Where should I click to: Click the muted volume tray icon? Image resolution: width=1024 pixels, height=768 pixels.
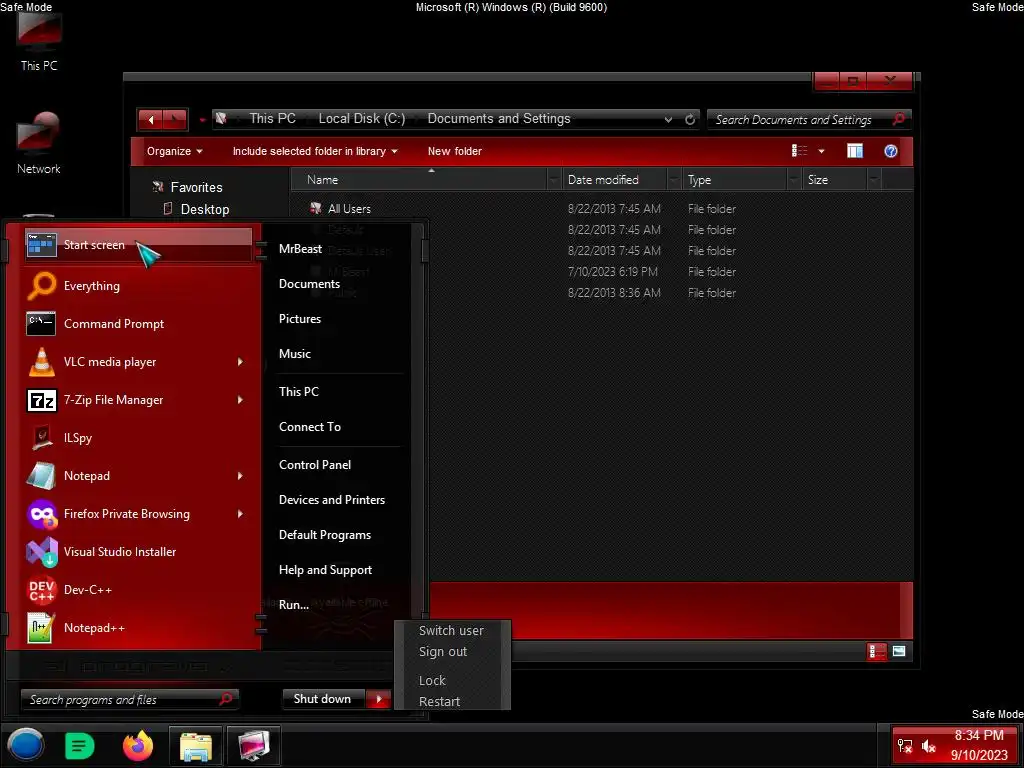(929, 746)
